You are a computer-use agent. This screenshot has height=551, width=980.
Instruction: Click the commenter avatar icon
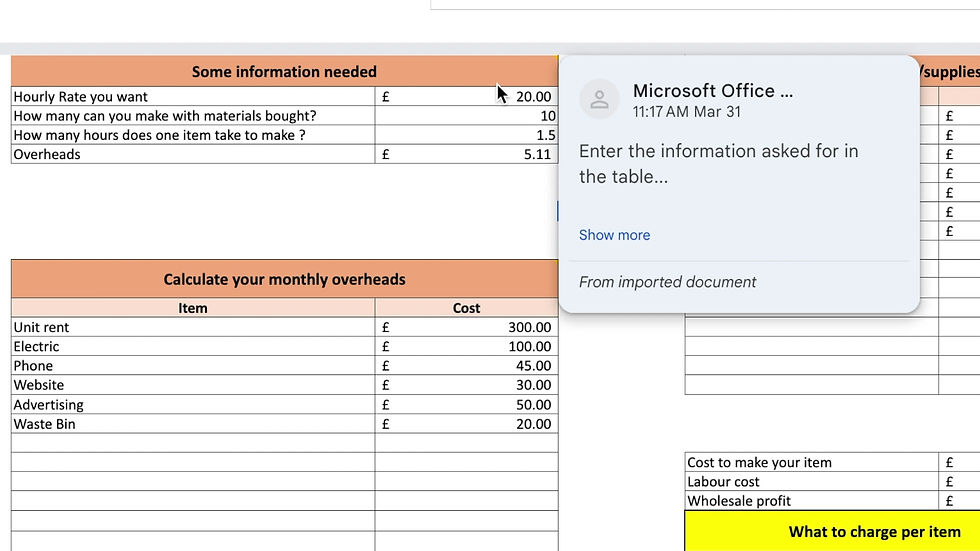point(599,99)
